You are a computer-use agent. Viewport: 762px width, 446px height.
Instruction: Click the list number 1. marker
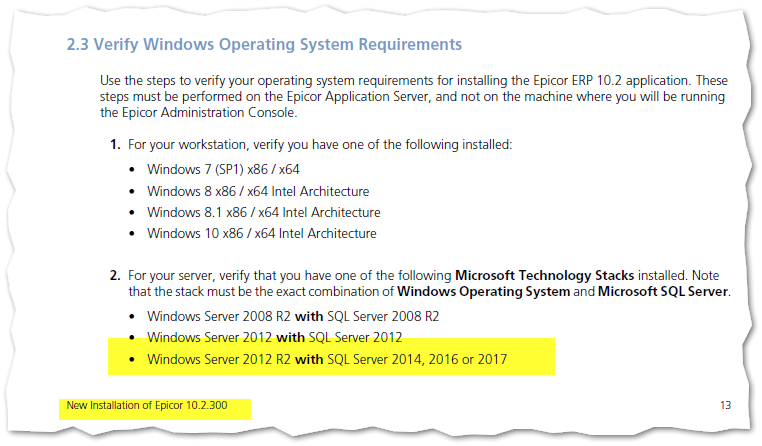(115, 145)
